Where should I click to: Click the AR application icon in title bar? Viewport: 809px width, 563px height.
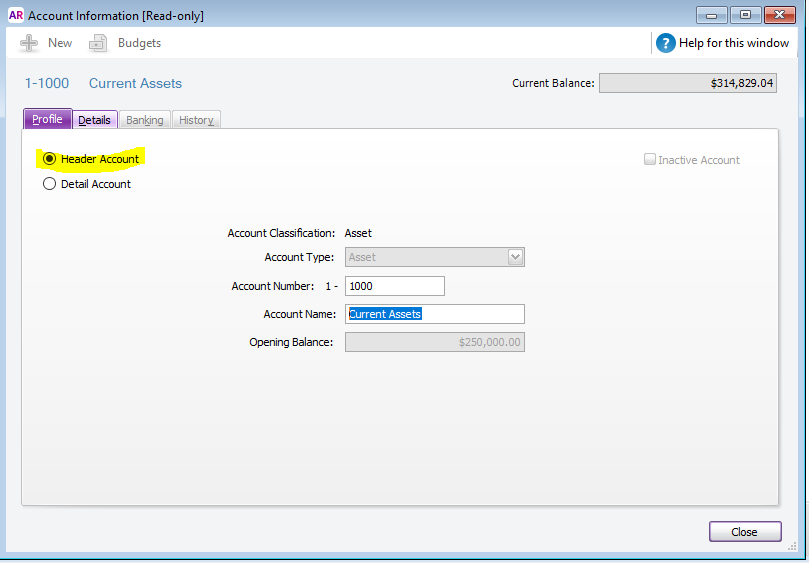16,15
